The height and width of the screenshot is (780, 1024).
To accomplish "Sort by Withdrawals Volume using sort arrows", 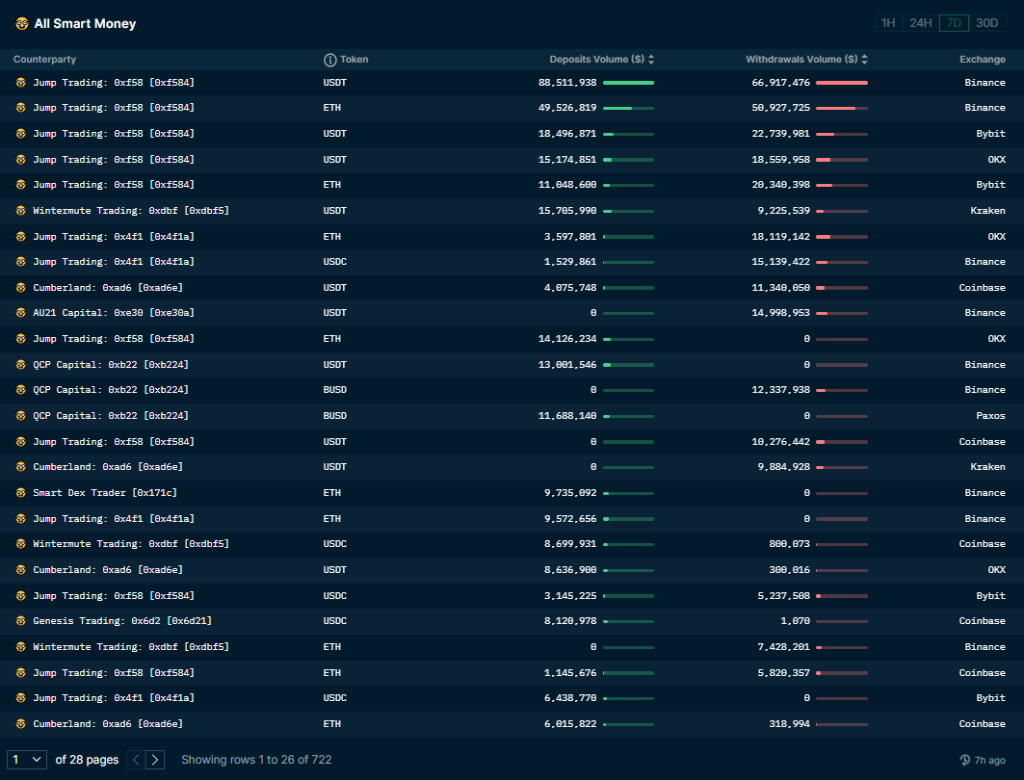I will click(866, 59).
